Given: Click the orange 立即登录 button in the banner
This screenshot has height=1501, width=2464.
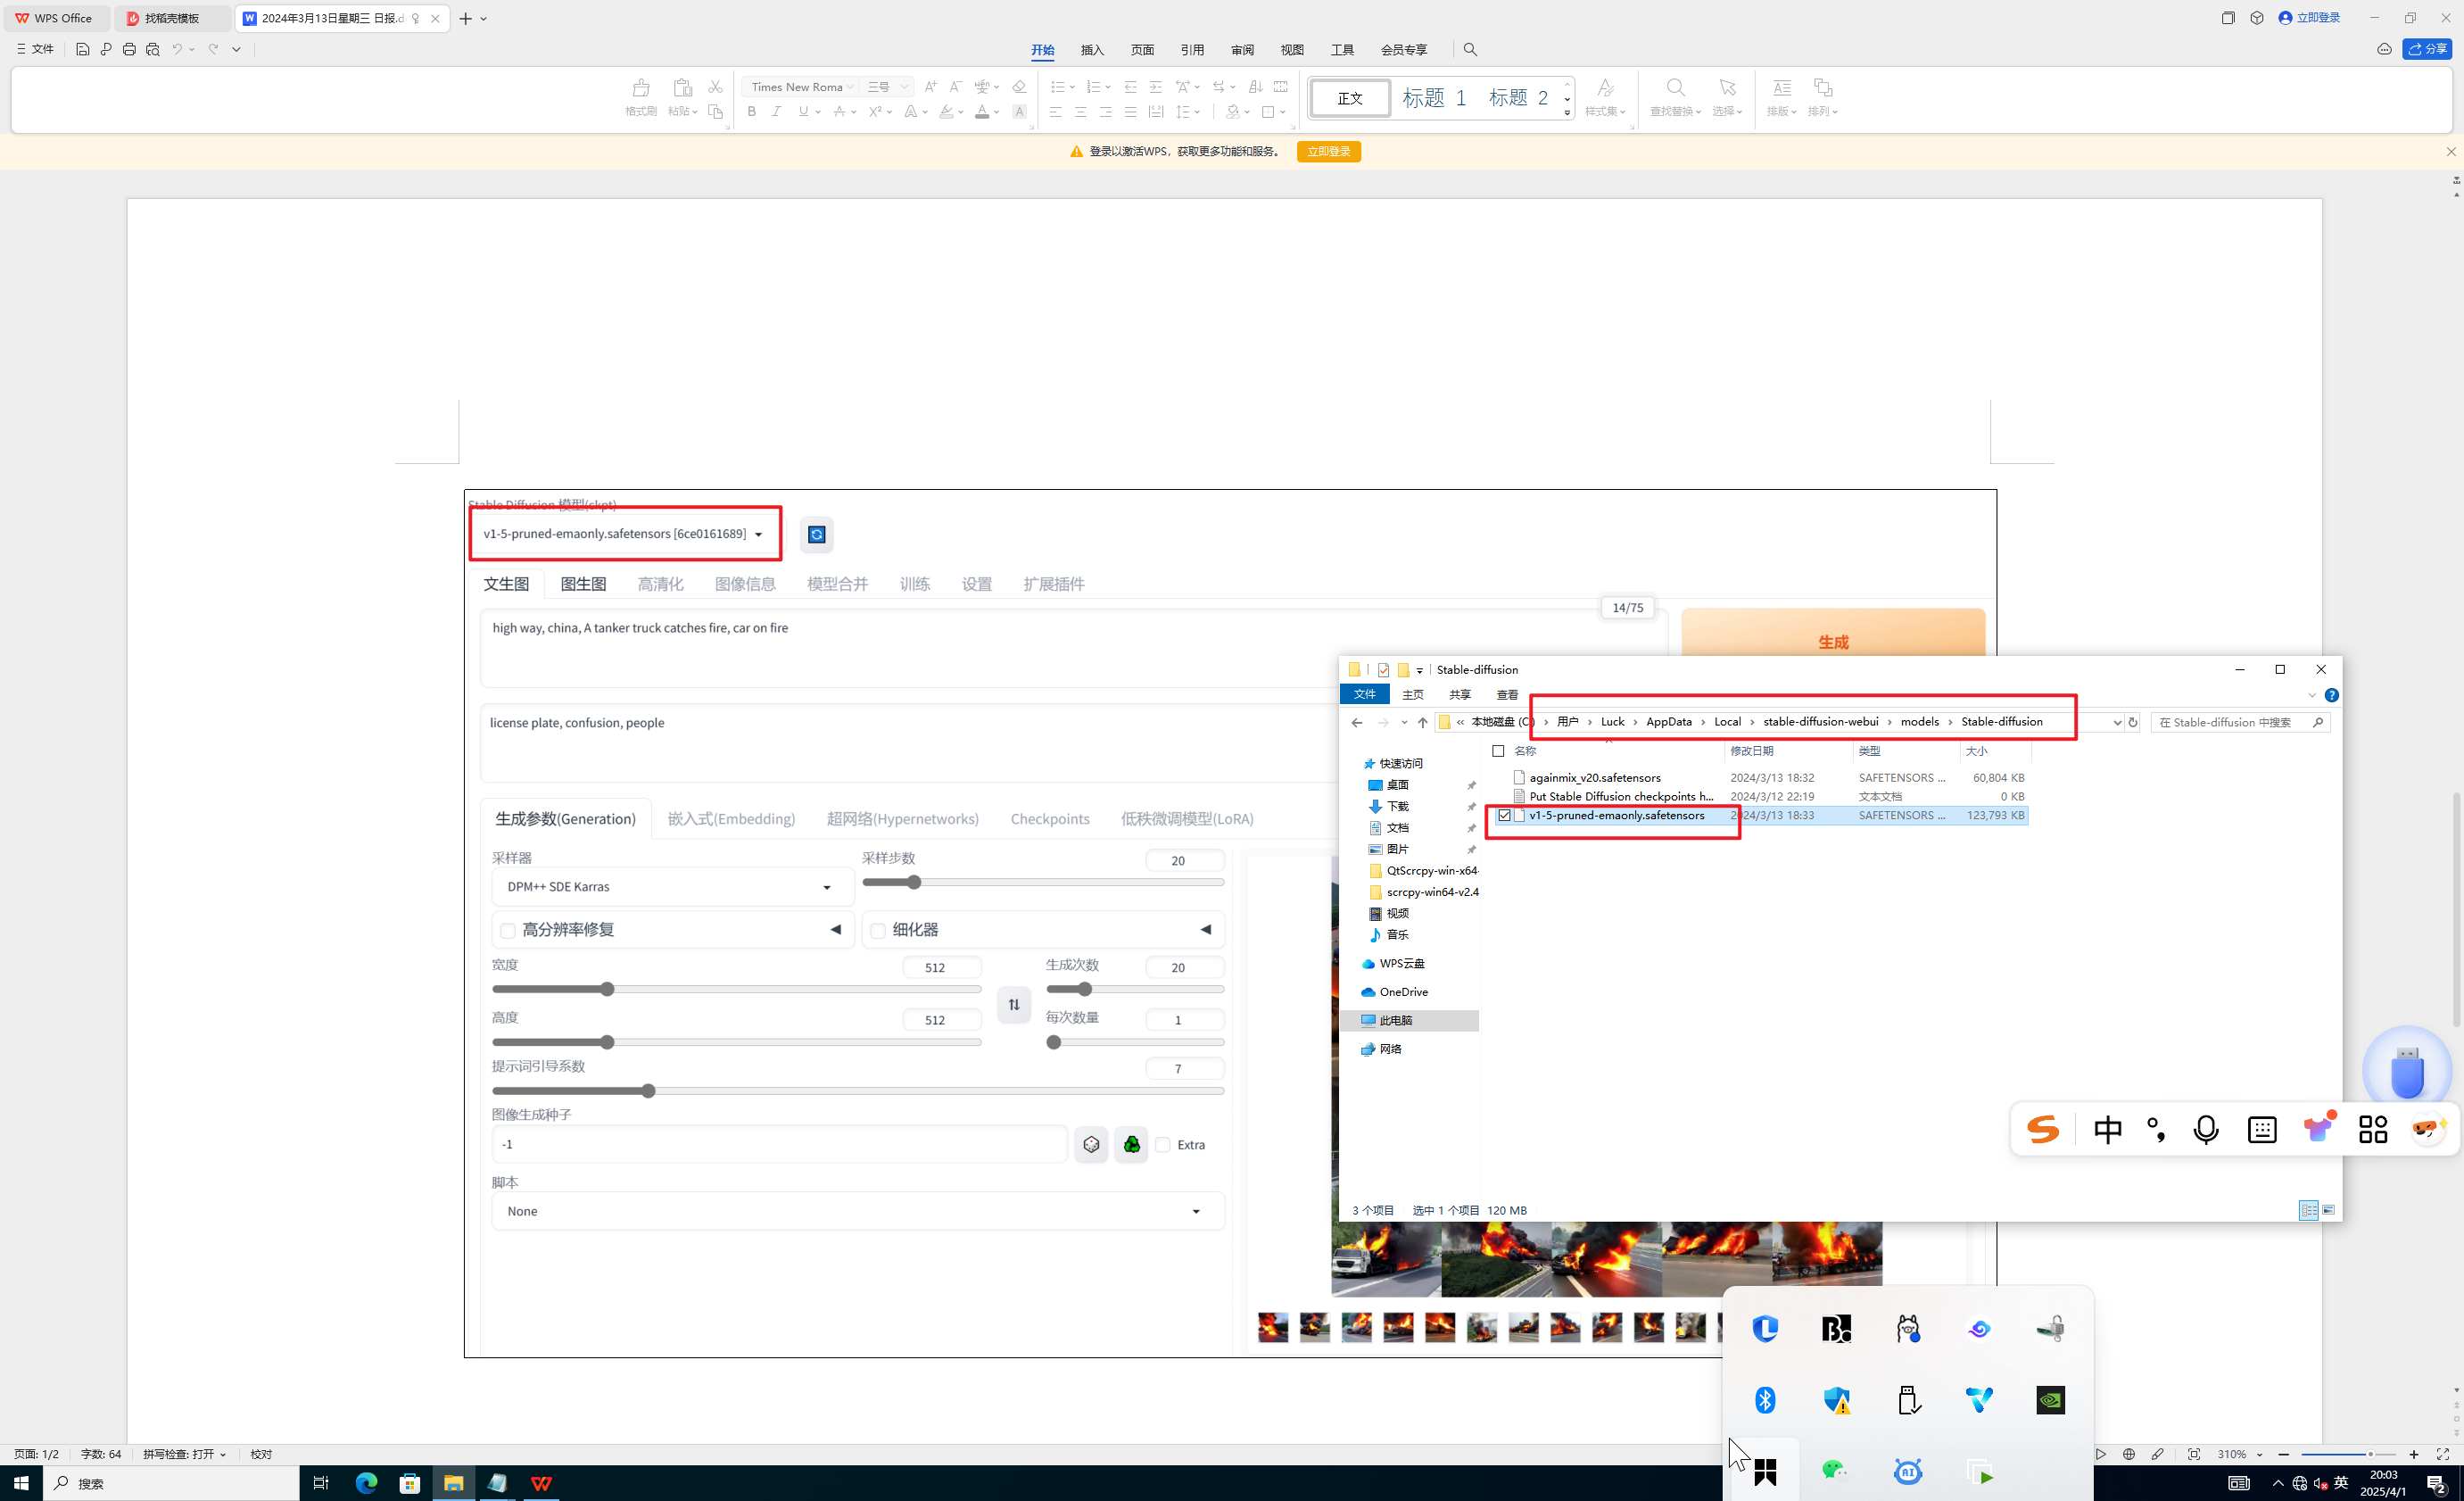Looking at the screenshot, I should (x=1328, y=151).
